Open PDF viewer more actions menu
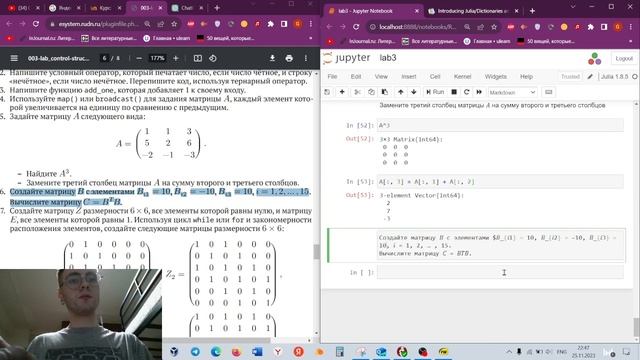The height and width of the screenshot is (360, 640). coord(306,58)
